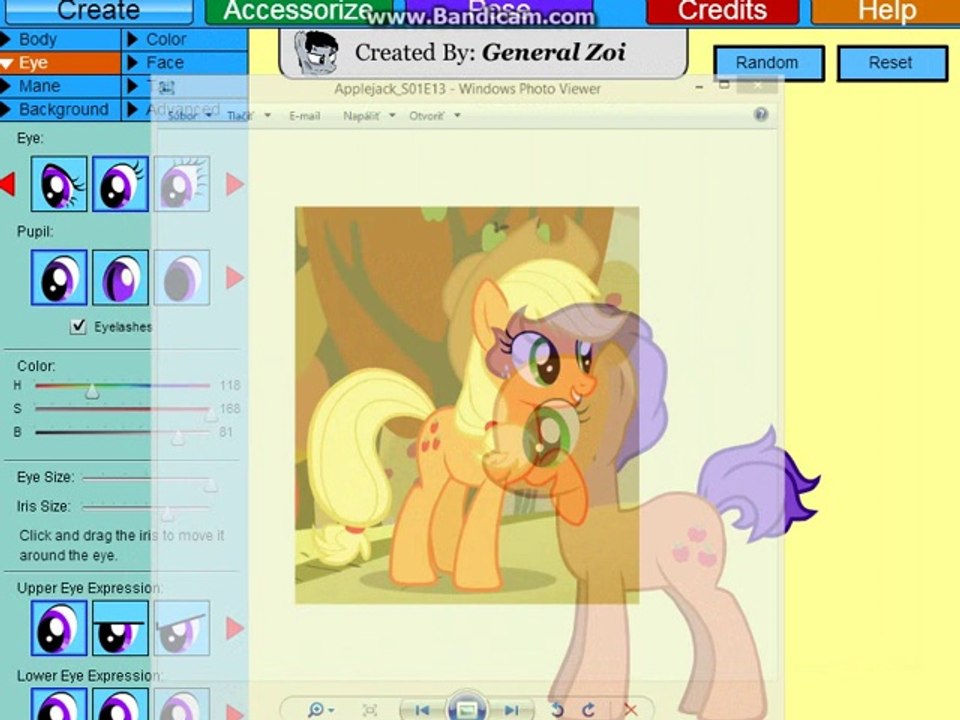This screenshot has height=720, width=960.
Task: Pick the third faded pupil style
Action: tap(182, 277)
